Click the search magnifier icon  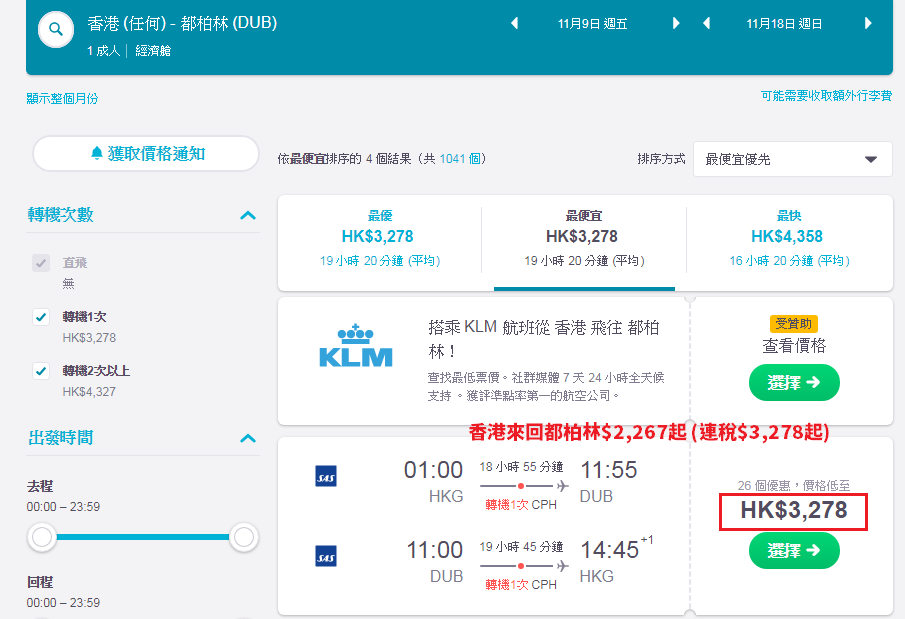point(55,29)
